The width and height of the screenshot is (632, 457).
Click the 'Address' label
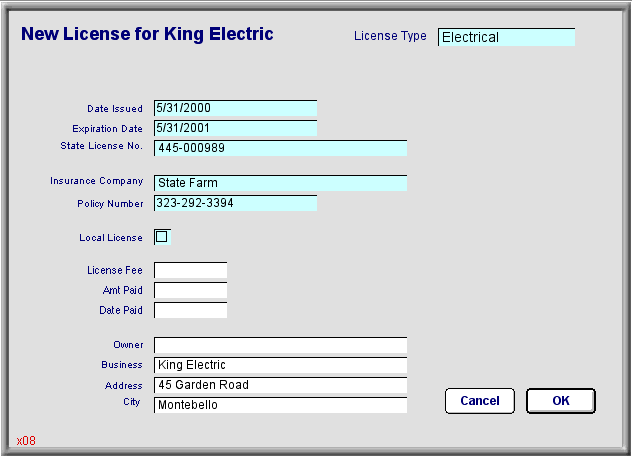click(124, 386)
